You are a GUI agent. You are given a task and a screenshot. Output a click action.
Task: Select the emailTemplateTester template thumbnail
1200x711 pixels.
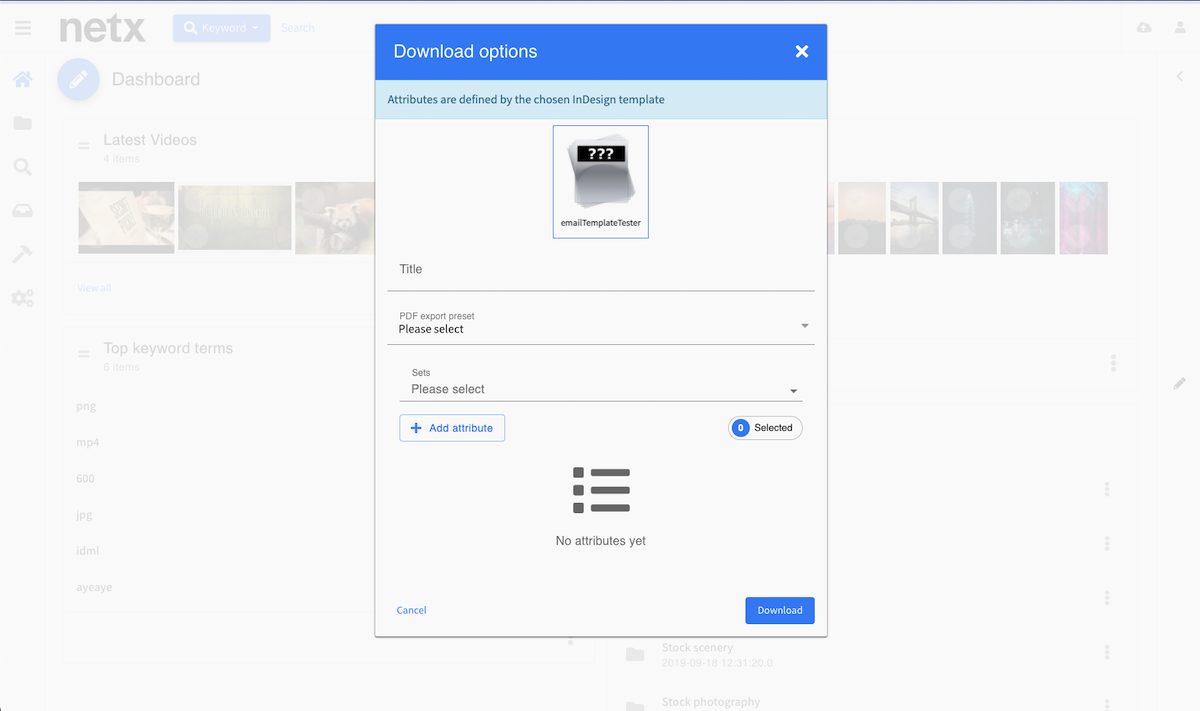[x=600, y=182]
